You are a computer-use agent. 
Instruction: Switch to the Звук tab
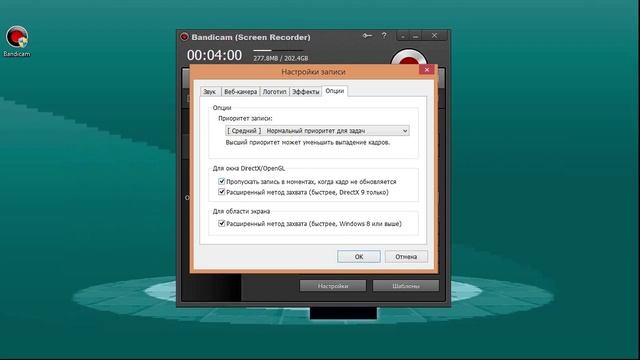[x=210, y=92]
